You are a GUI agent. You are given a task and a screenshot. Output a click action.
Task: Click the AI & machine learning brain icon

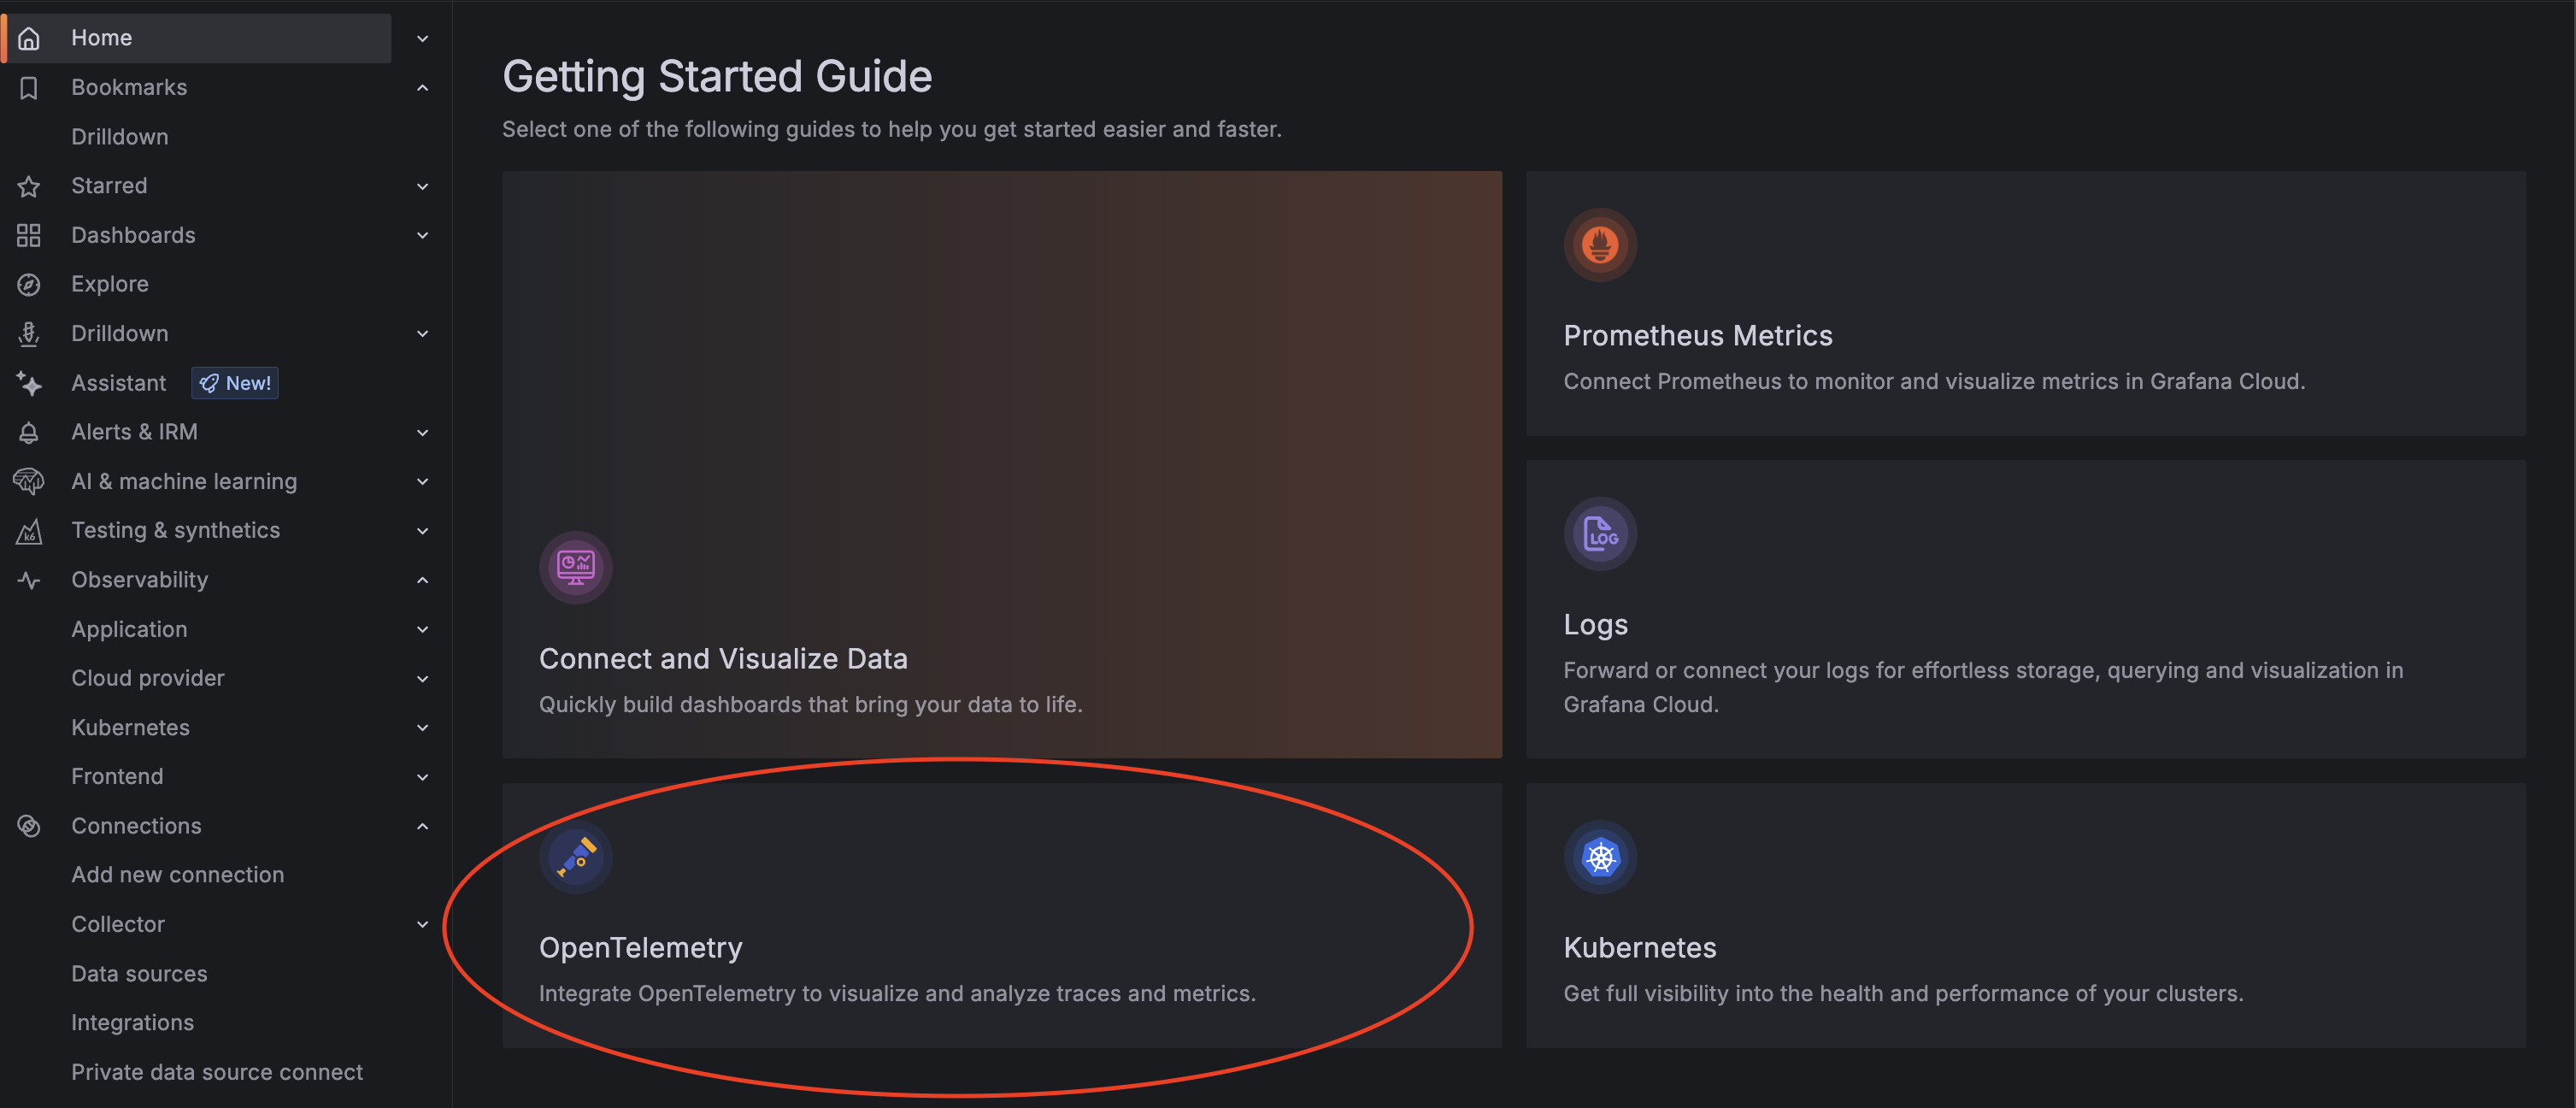point(29,481)
